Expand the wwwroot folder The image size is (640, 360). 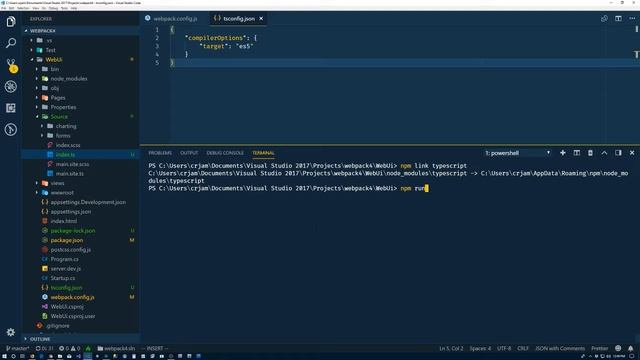click(80, 192)
